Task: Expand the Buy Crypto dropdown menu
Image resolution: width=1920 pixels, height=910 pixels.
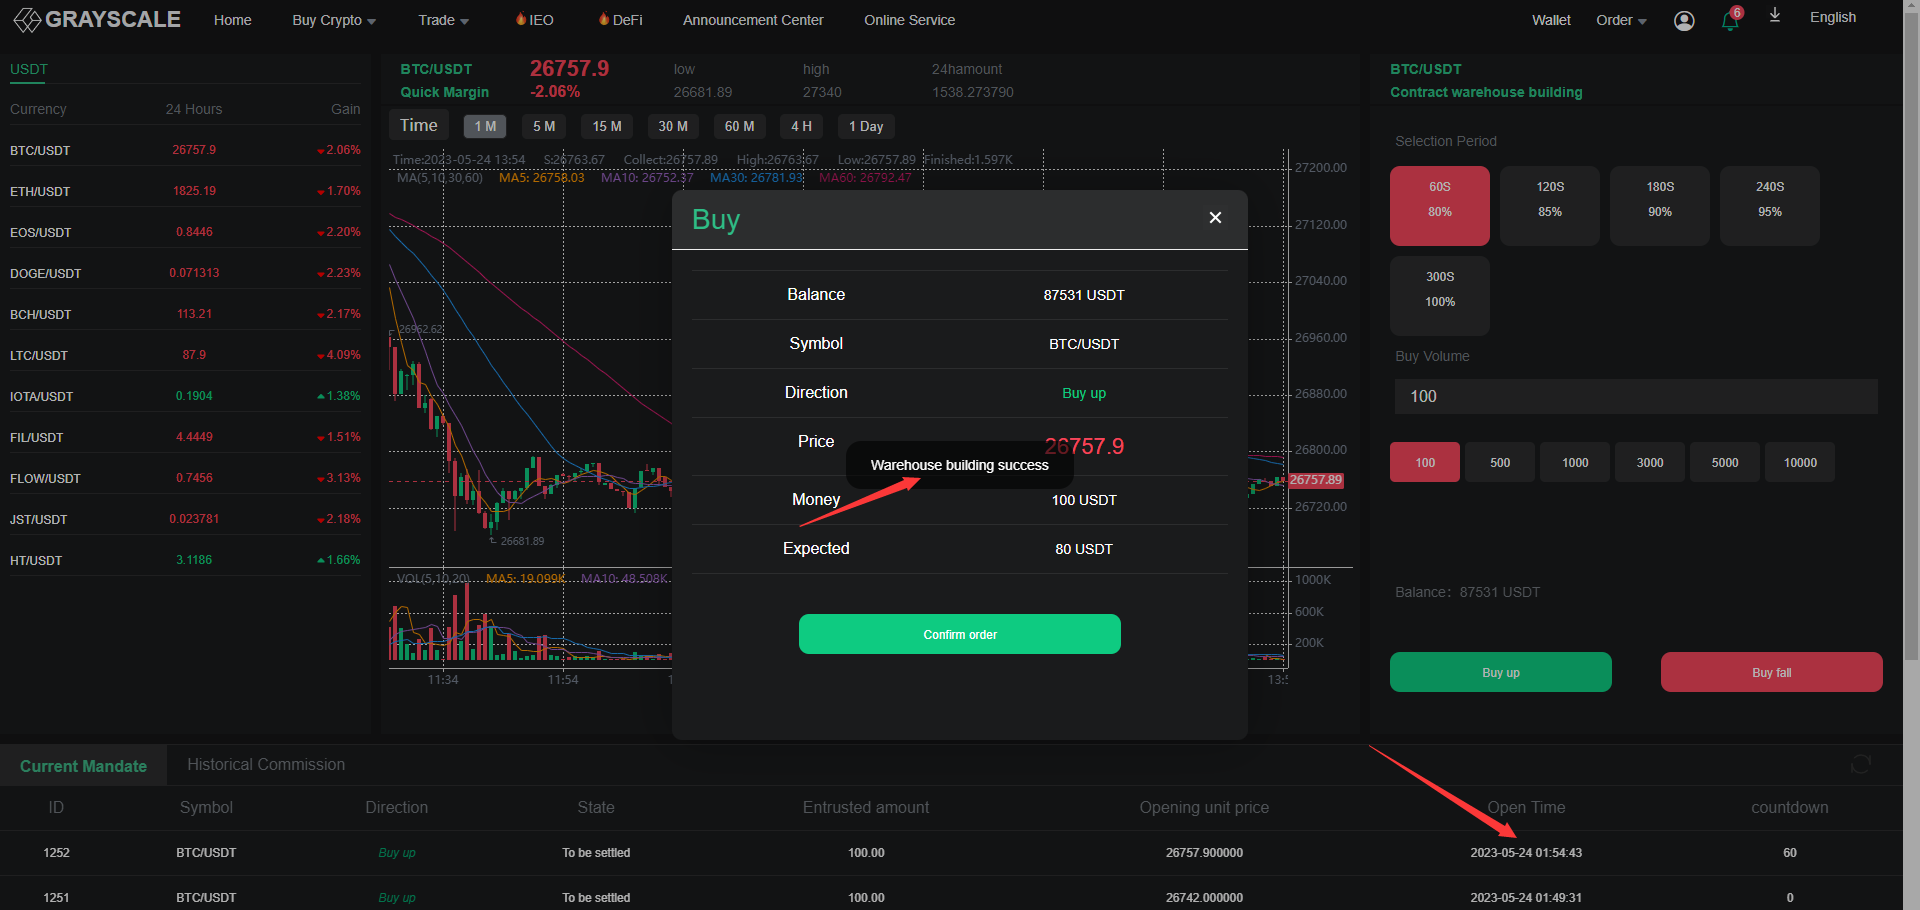Action: pos(334,20)
